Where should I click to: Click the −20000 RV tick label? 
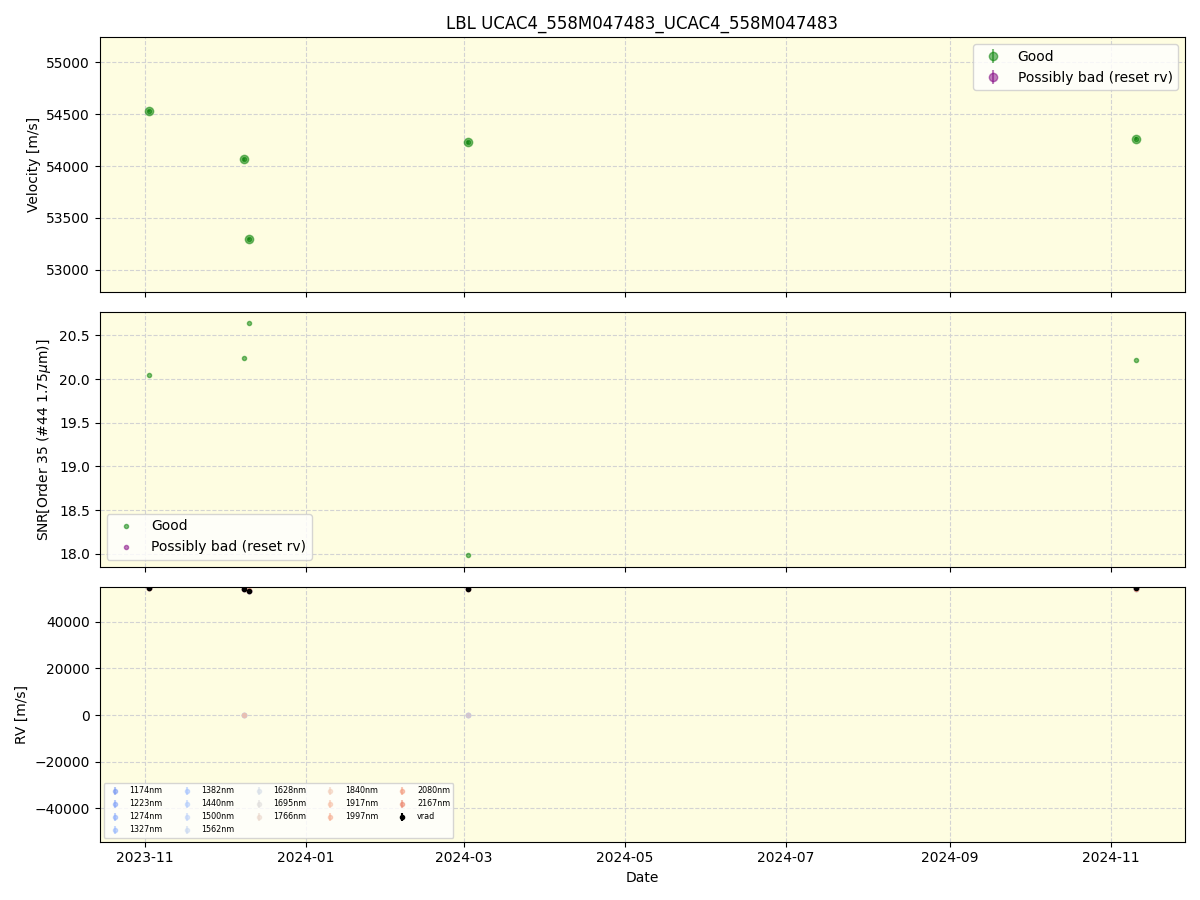coord(64,762)
